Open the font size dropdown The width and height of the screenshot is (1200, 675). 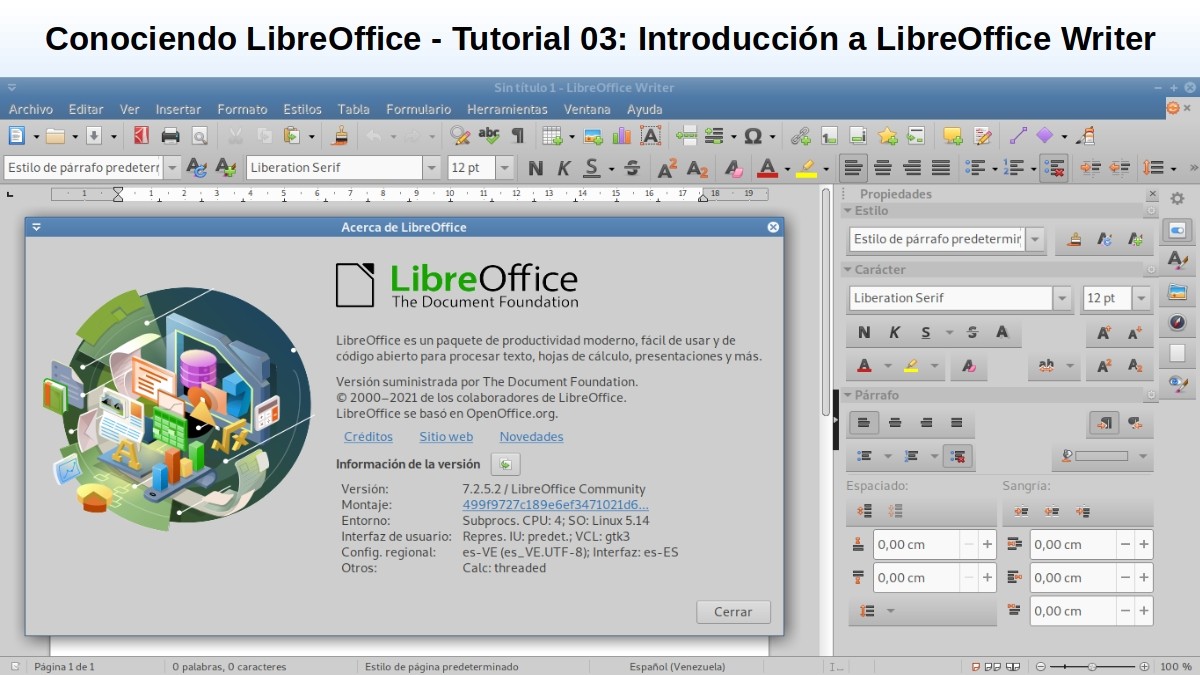tap(504, 167)
